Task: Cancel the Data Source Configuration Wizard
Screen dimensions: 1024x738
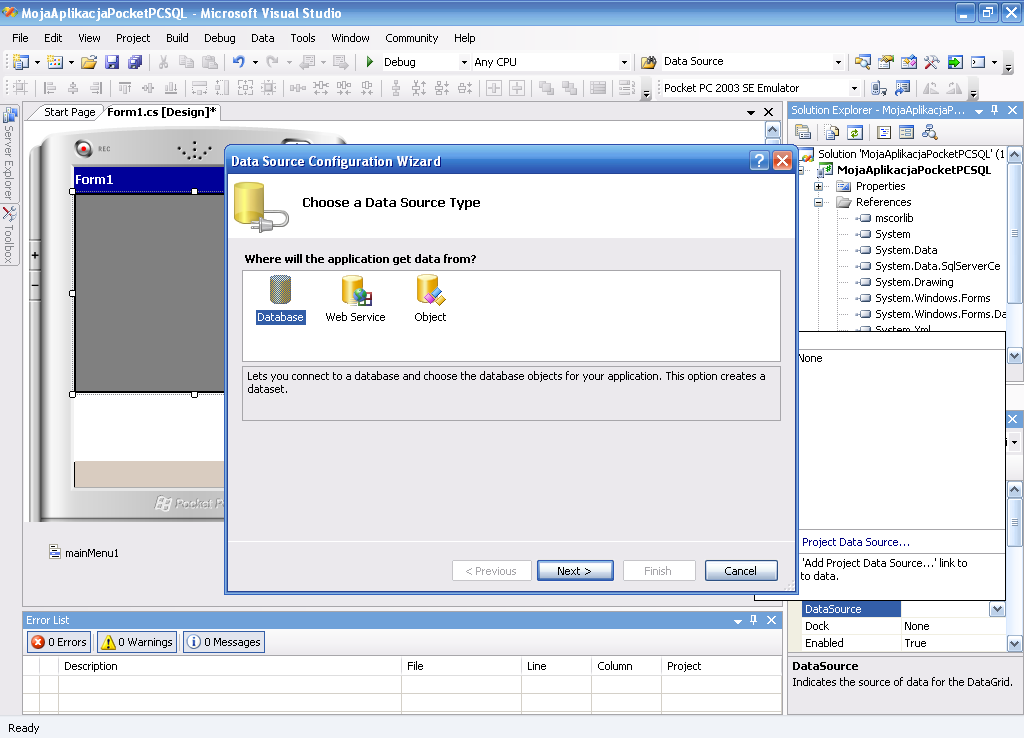Action: click(x=741, y=571)
